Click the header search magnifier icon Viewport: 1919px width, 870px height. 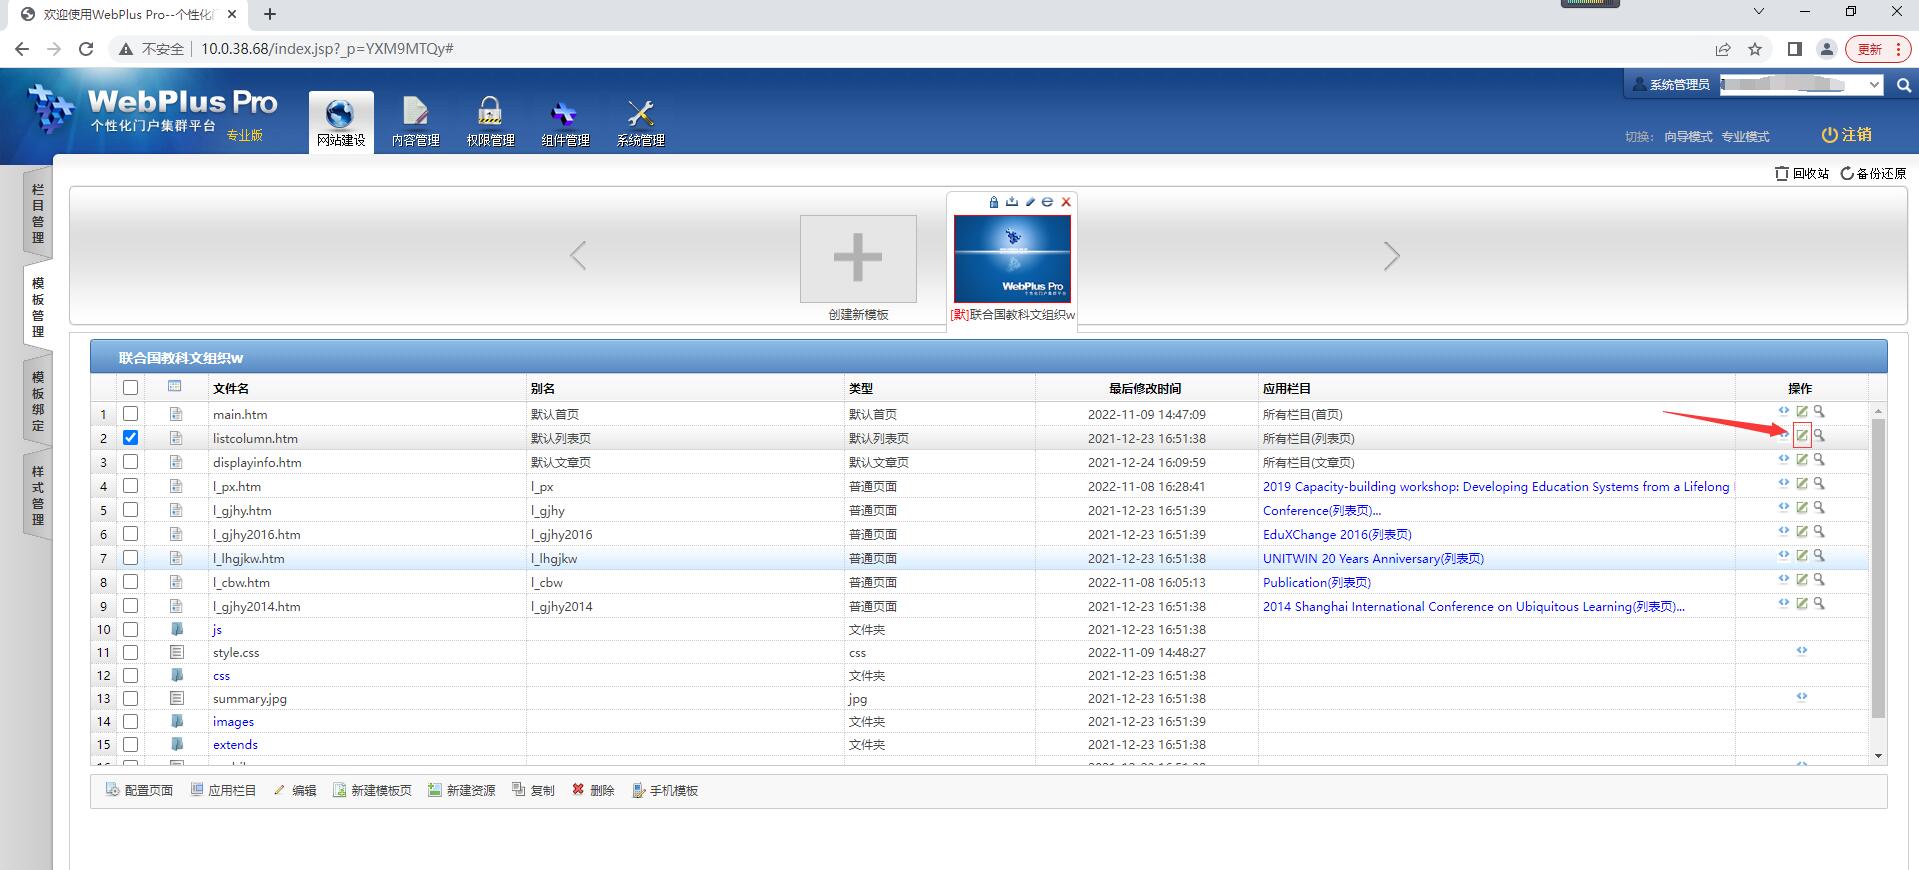click(x=1904, y=86)
